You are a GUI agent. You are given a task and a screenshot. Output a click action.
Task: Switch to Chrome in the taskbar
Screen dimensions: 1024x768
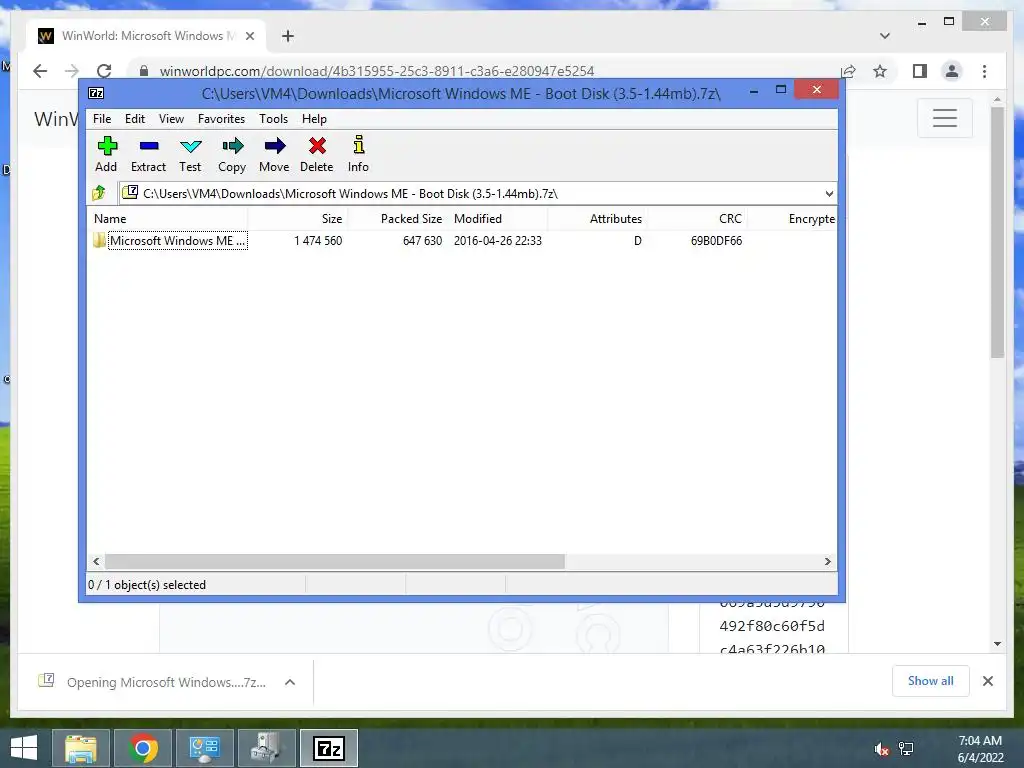coord(143,748)
